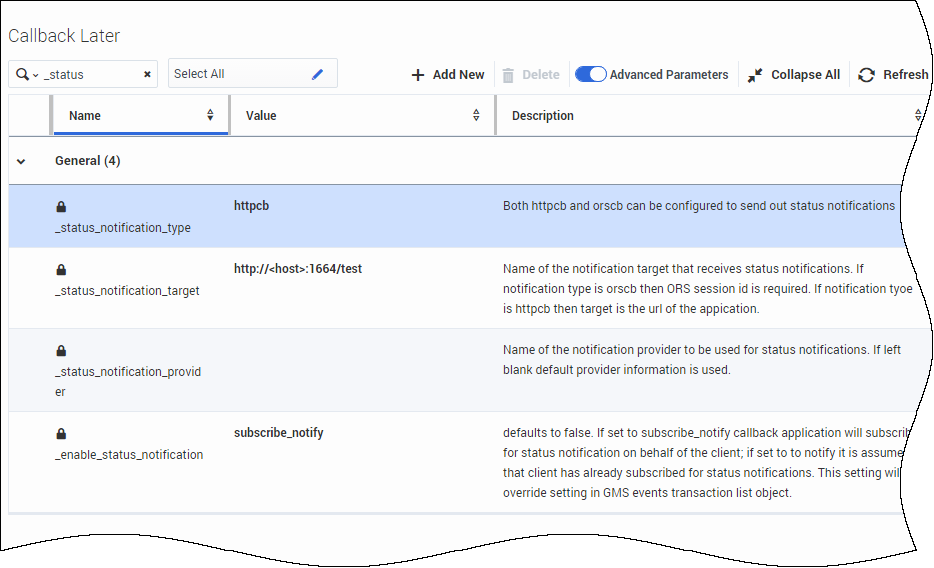Click the Callback Later page title
Screen dimensions: 934x568
click(64, 36)
